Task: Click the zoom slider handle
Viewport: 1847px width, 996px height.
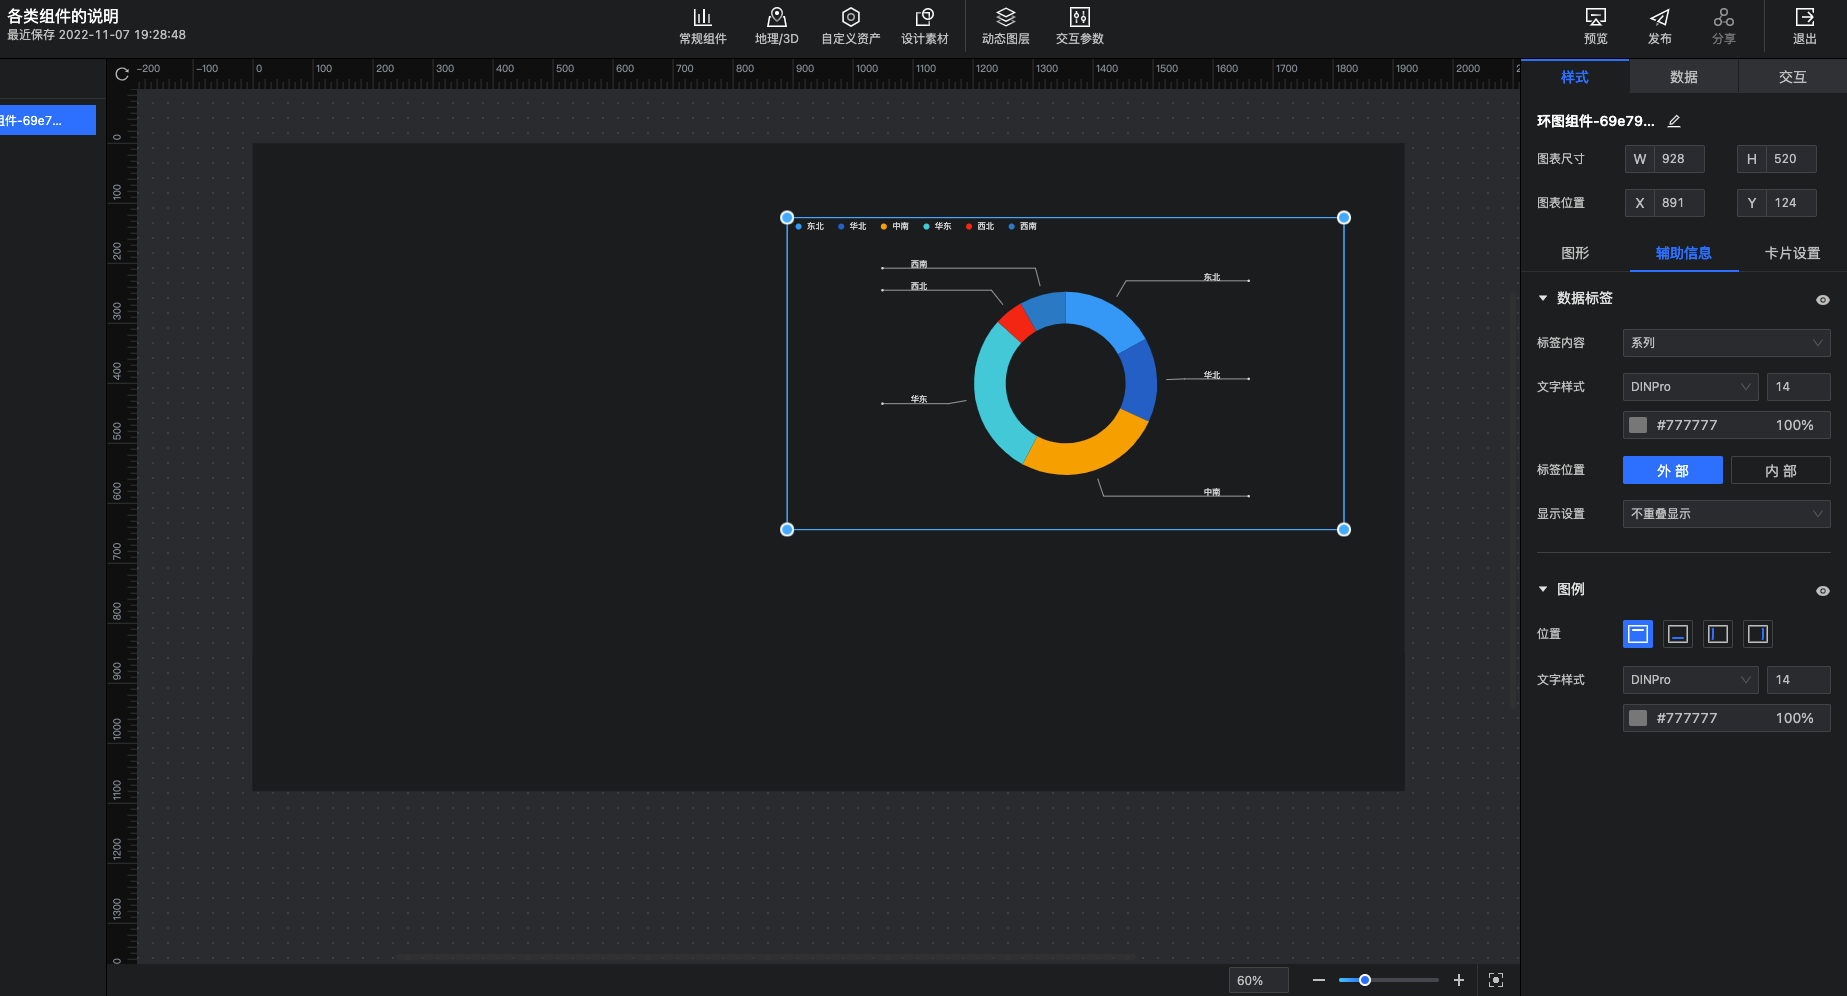Action: coord(1365,980)
